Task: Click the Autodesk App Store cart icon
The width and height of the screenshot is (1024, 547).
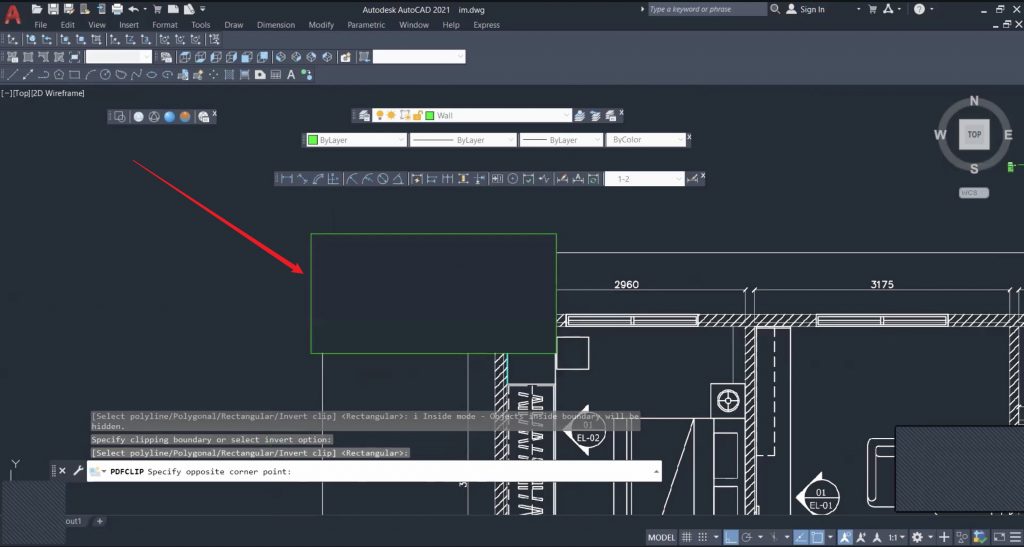Action: [872, 9]
